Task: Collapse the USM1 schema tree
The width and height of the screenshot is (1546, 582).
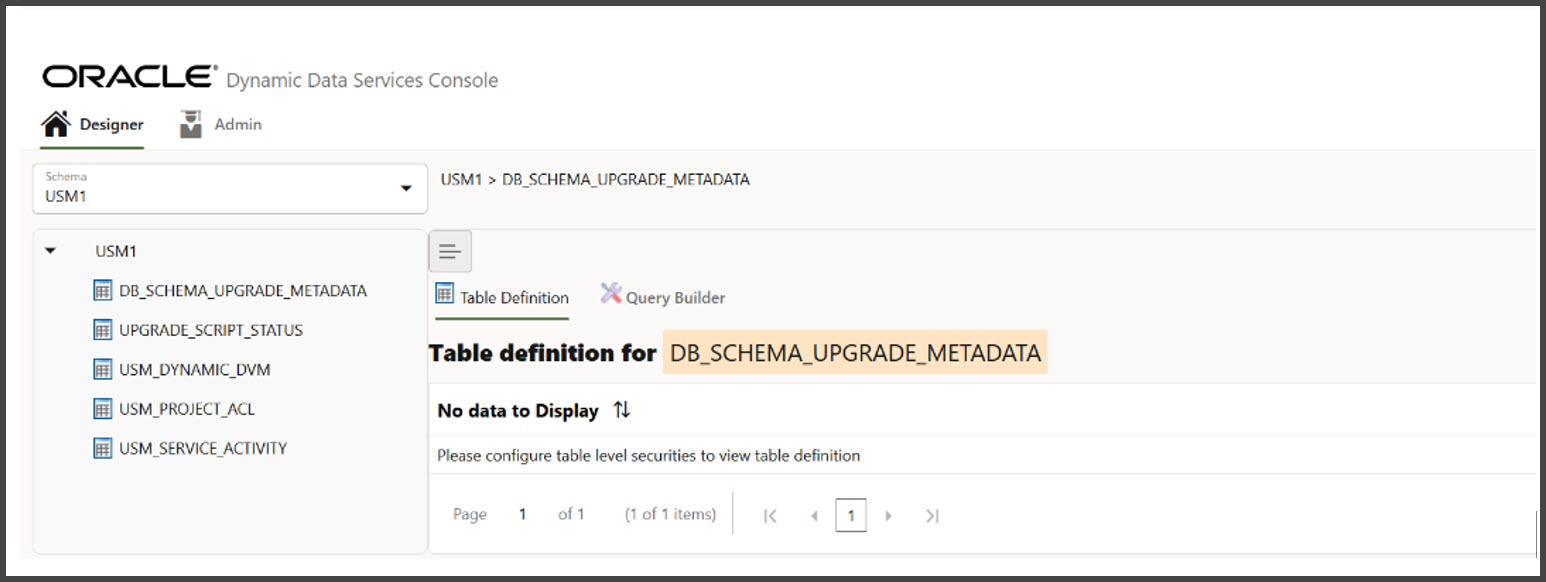Action: [51, 251]
